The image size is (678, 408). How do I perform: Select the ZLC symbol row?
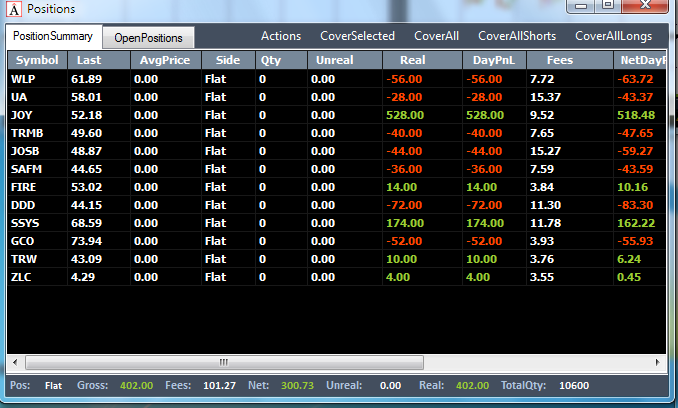pos(336,277)
